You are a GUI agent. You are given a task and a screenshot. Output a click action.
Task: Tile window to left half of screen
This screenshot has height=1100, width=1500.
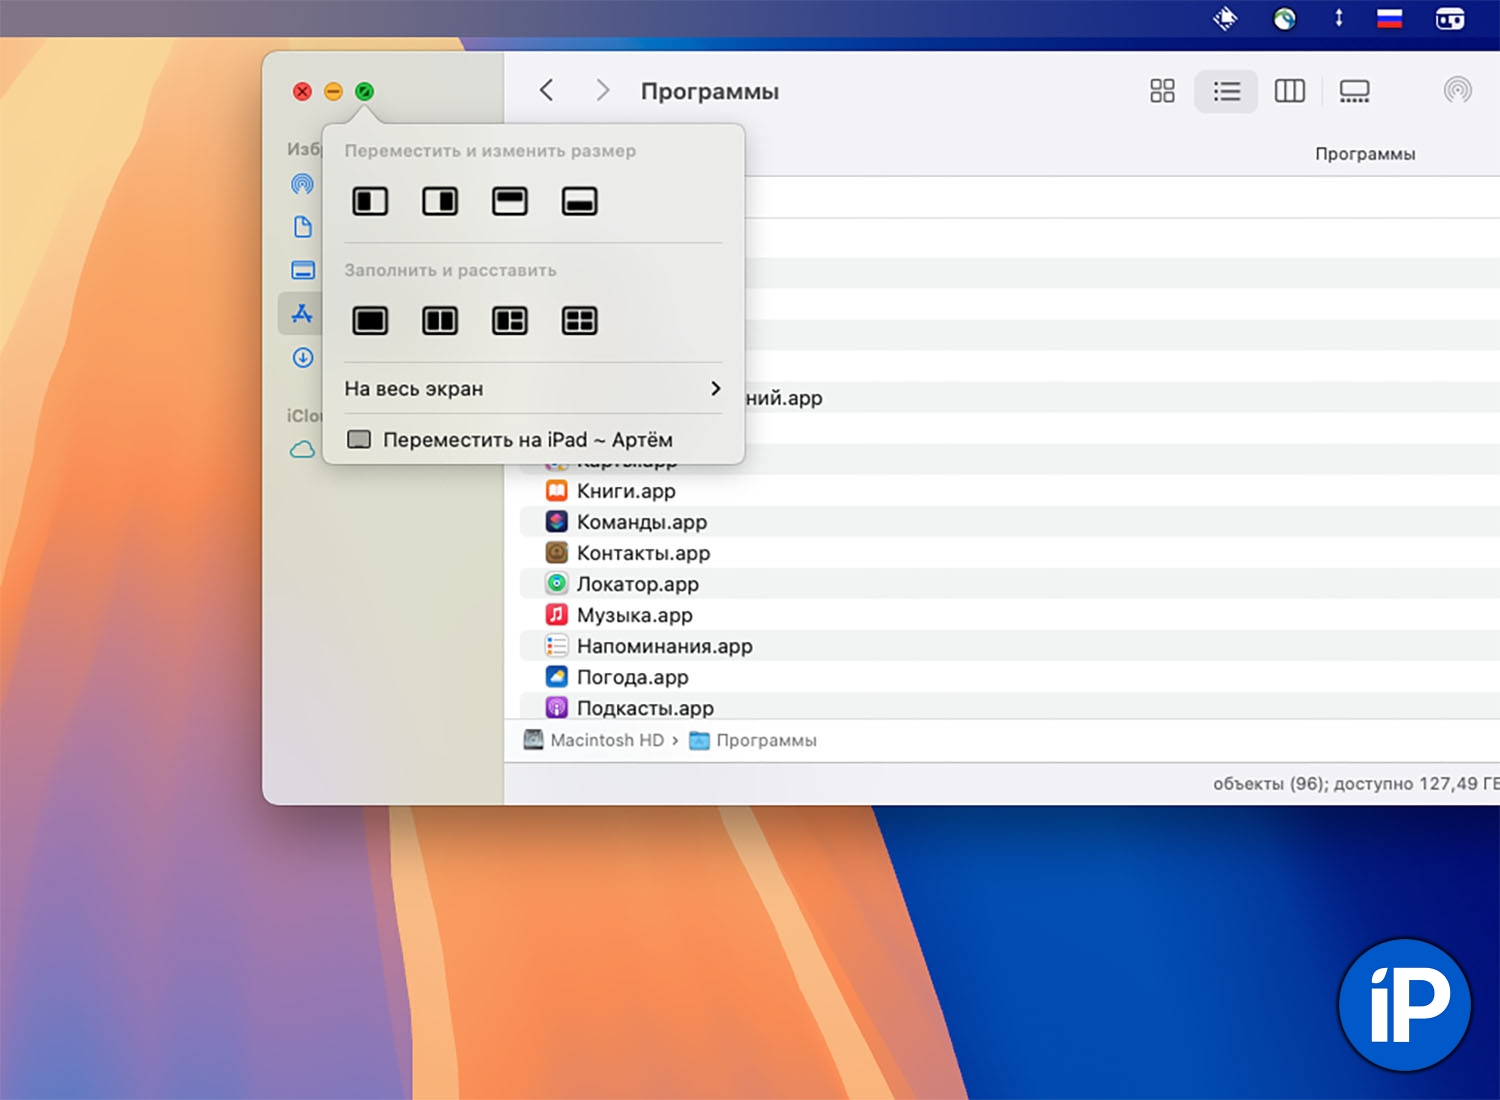point(370,202)
